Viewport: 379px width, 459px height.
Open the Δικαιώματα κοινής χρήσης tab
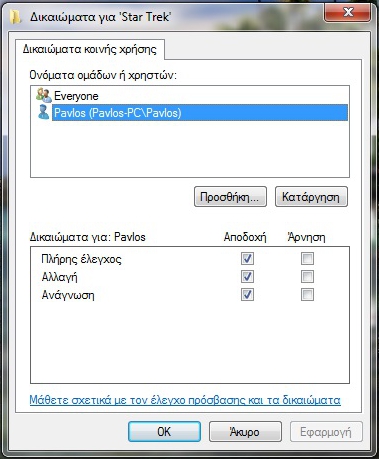[90, 50]
